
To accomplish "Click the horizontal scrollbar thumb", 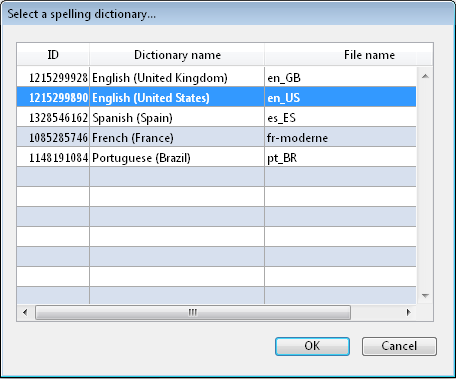I will coord(193,312).
